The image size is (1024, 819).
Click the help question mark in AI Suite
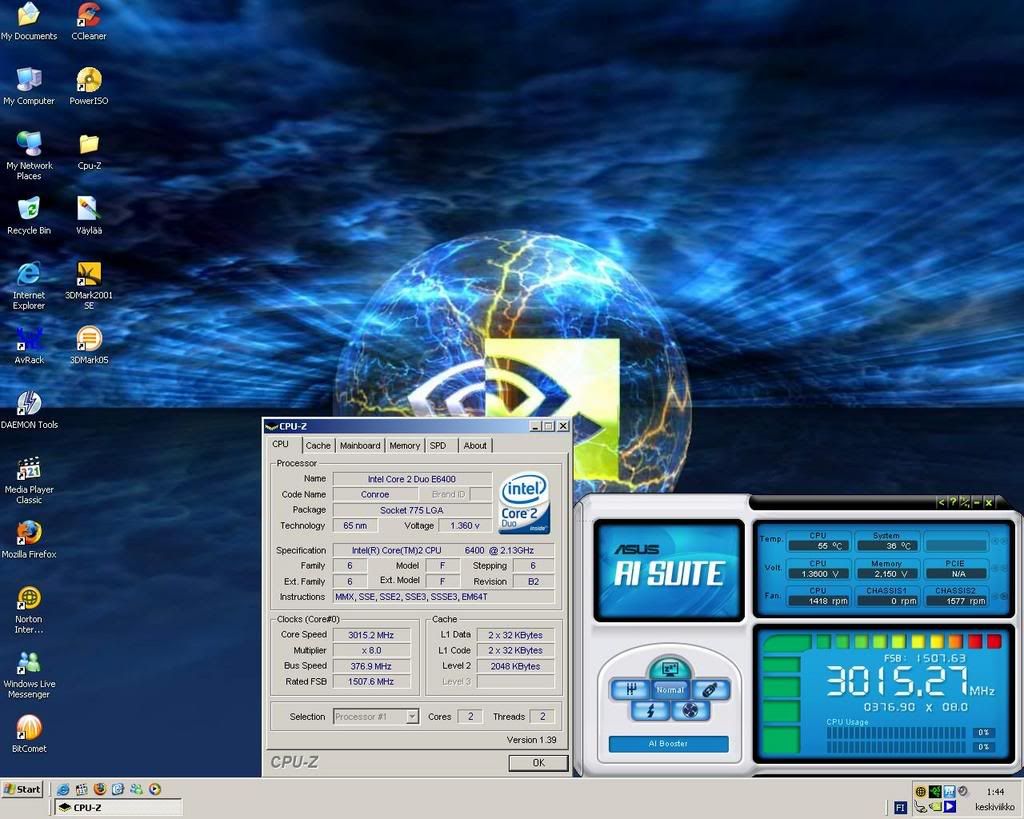click(952, 502)
